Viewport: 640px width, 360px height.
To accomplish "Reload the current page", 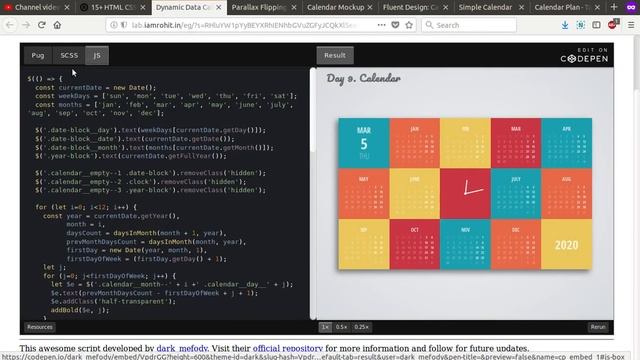I will (x=41, y=25).
